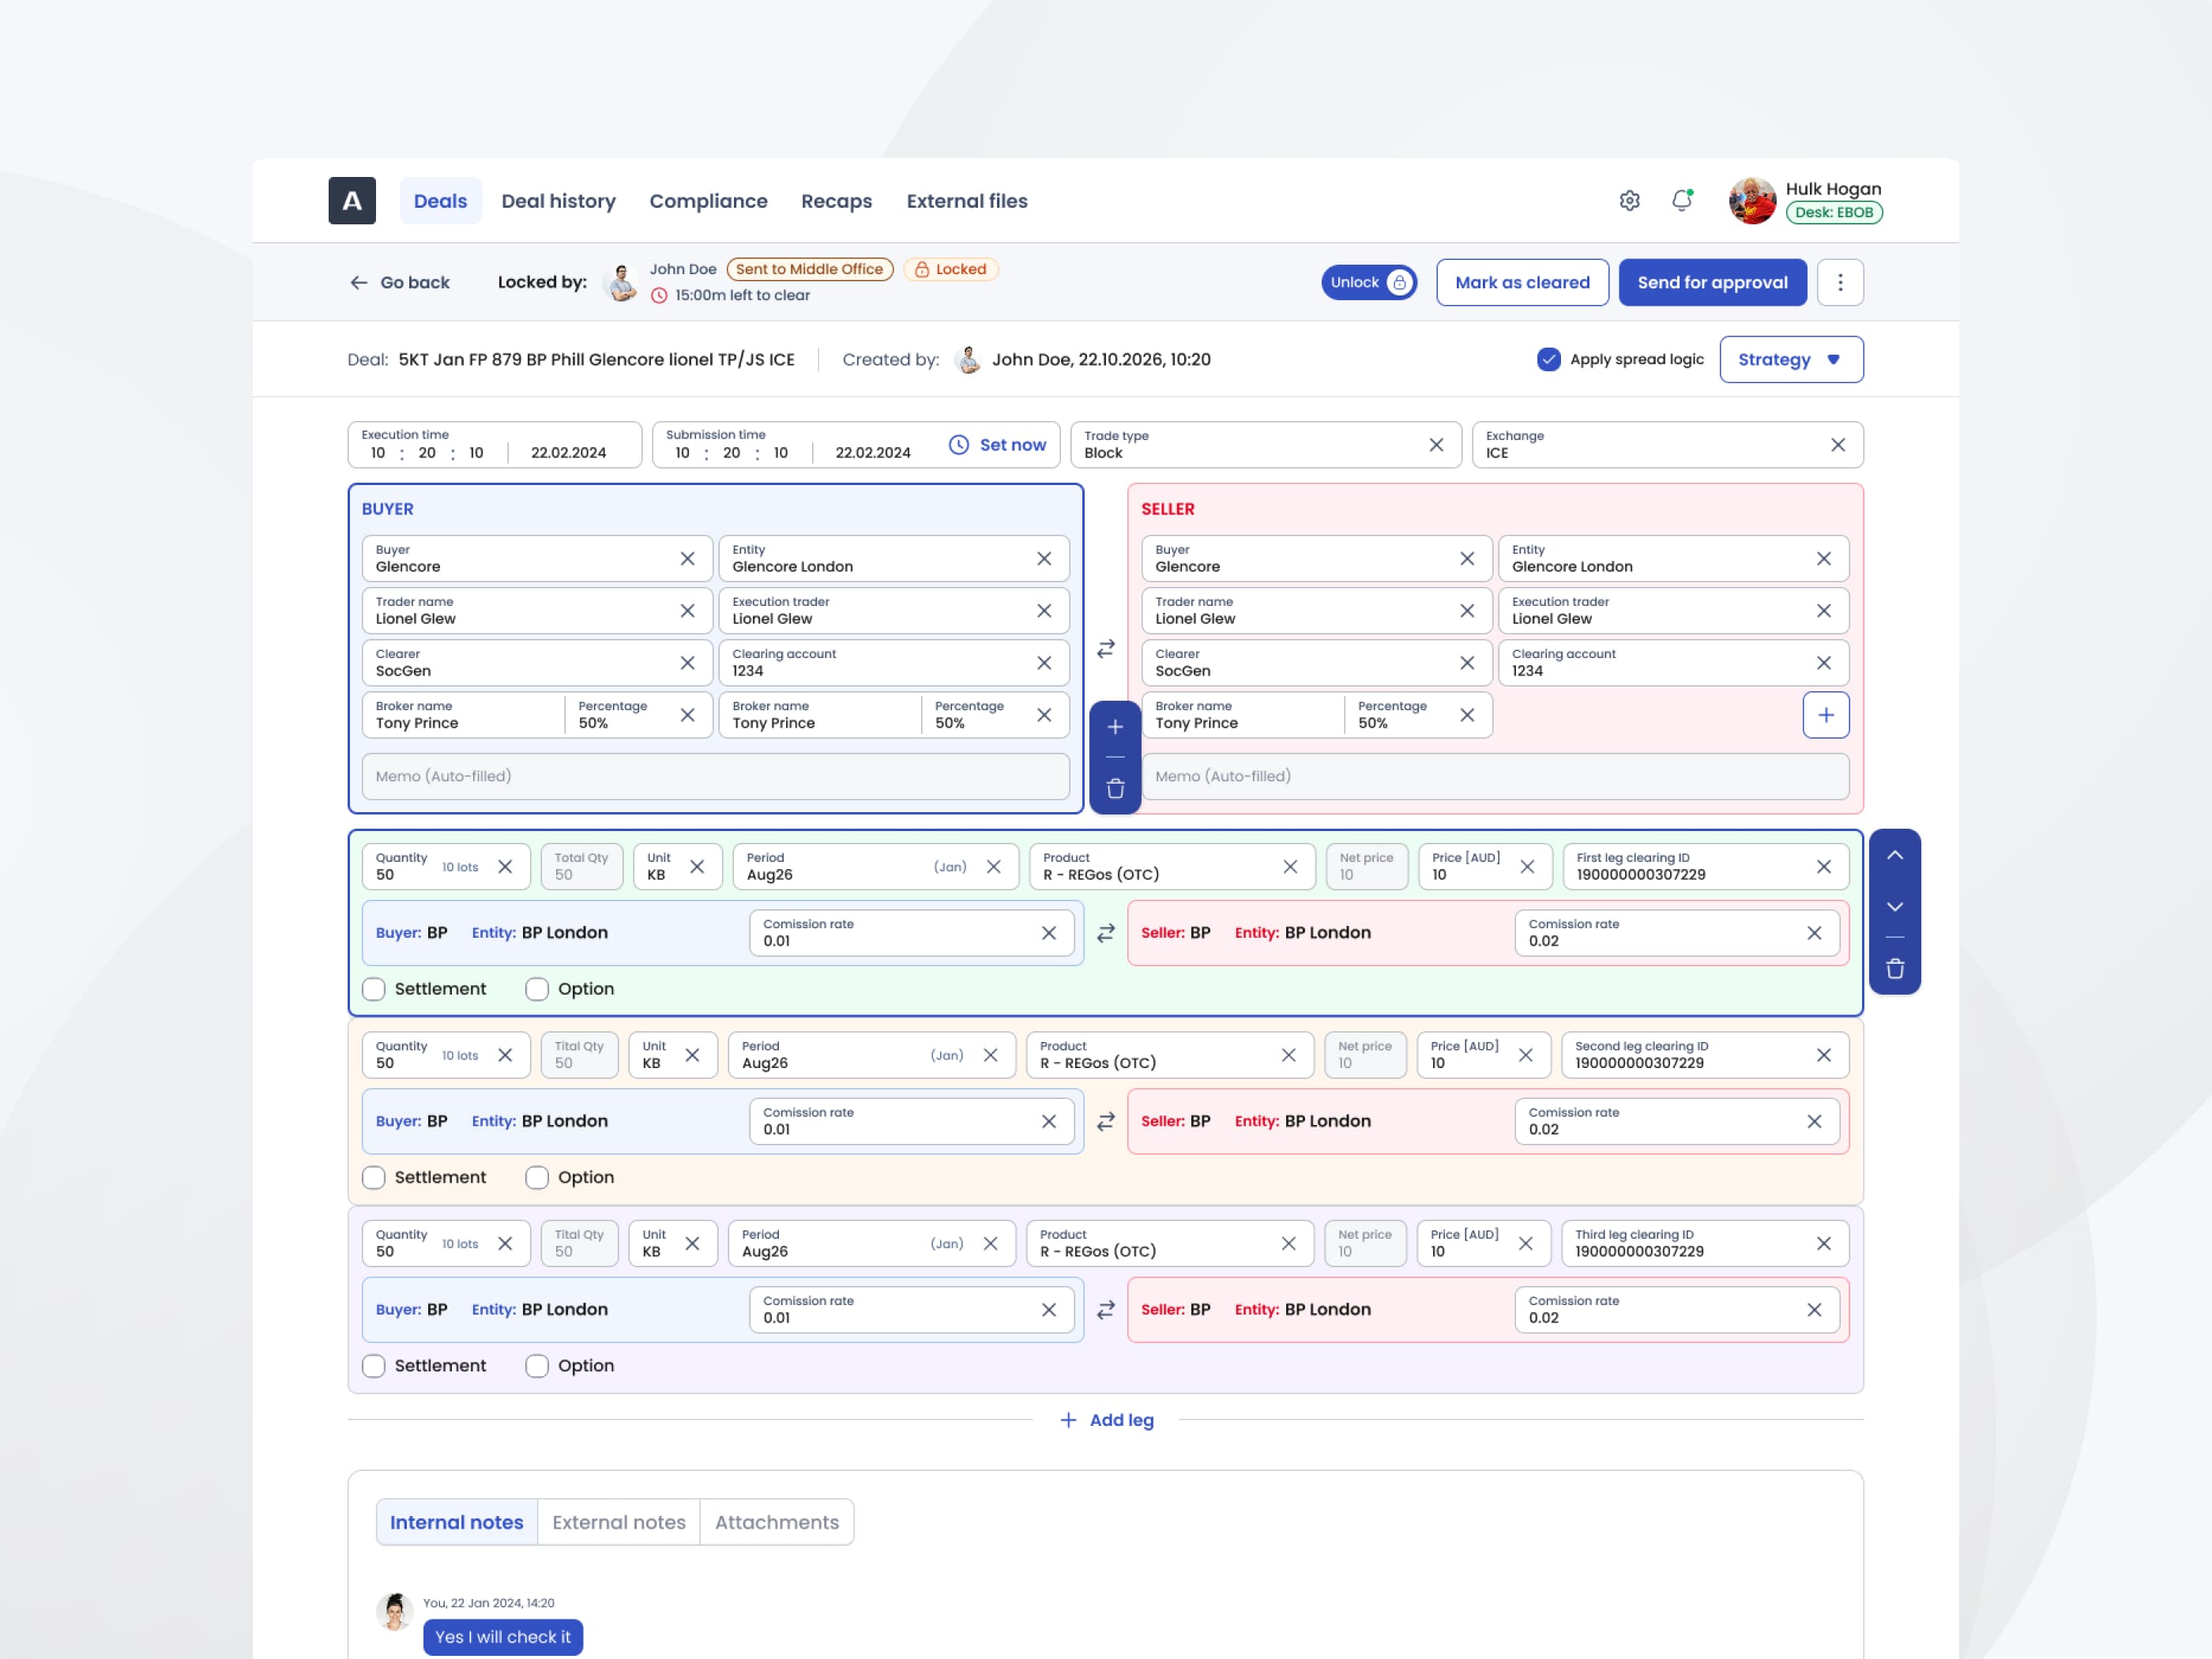This screenshot has height=1659, width=2212.
Task: Clear the Exchange ICE field
Action: pos(1838,445)
